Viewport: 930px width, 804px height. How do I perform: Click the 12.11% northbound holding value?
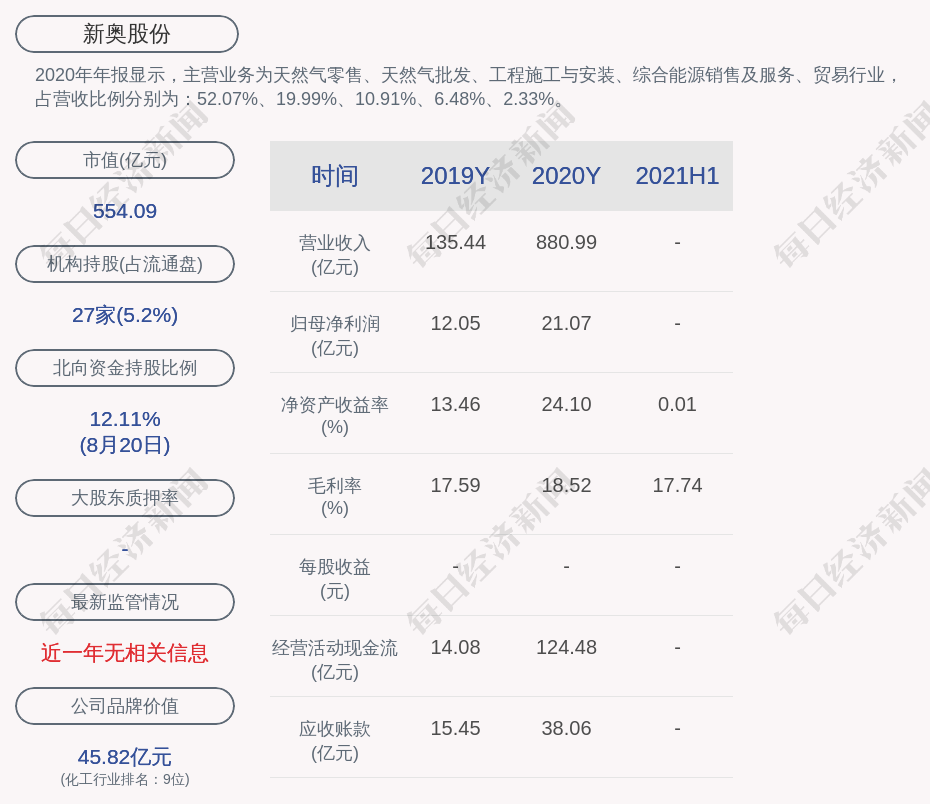[125, 419]
